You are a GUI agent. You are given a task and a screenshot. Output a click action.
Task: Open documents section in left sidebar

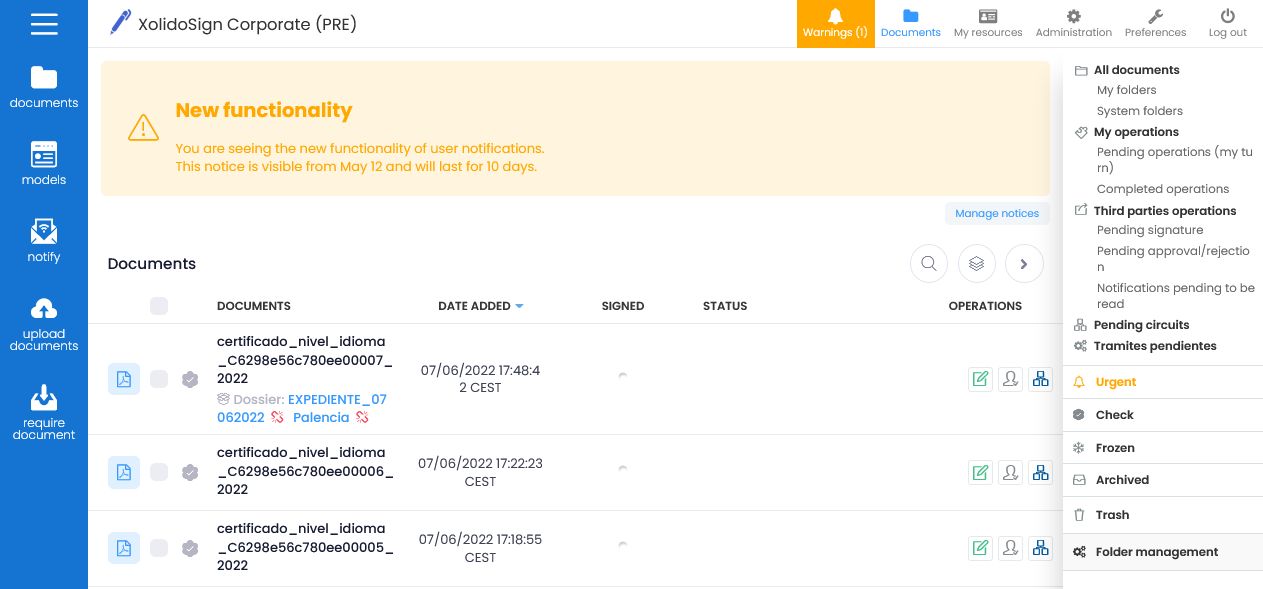[x=44, y=87]
